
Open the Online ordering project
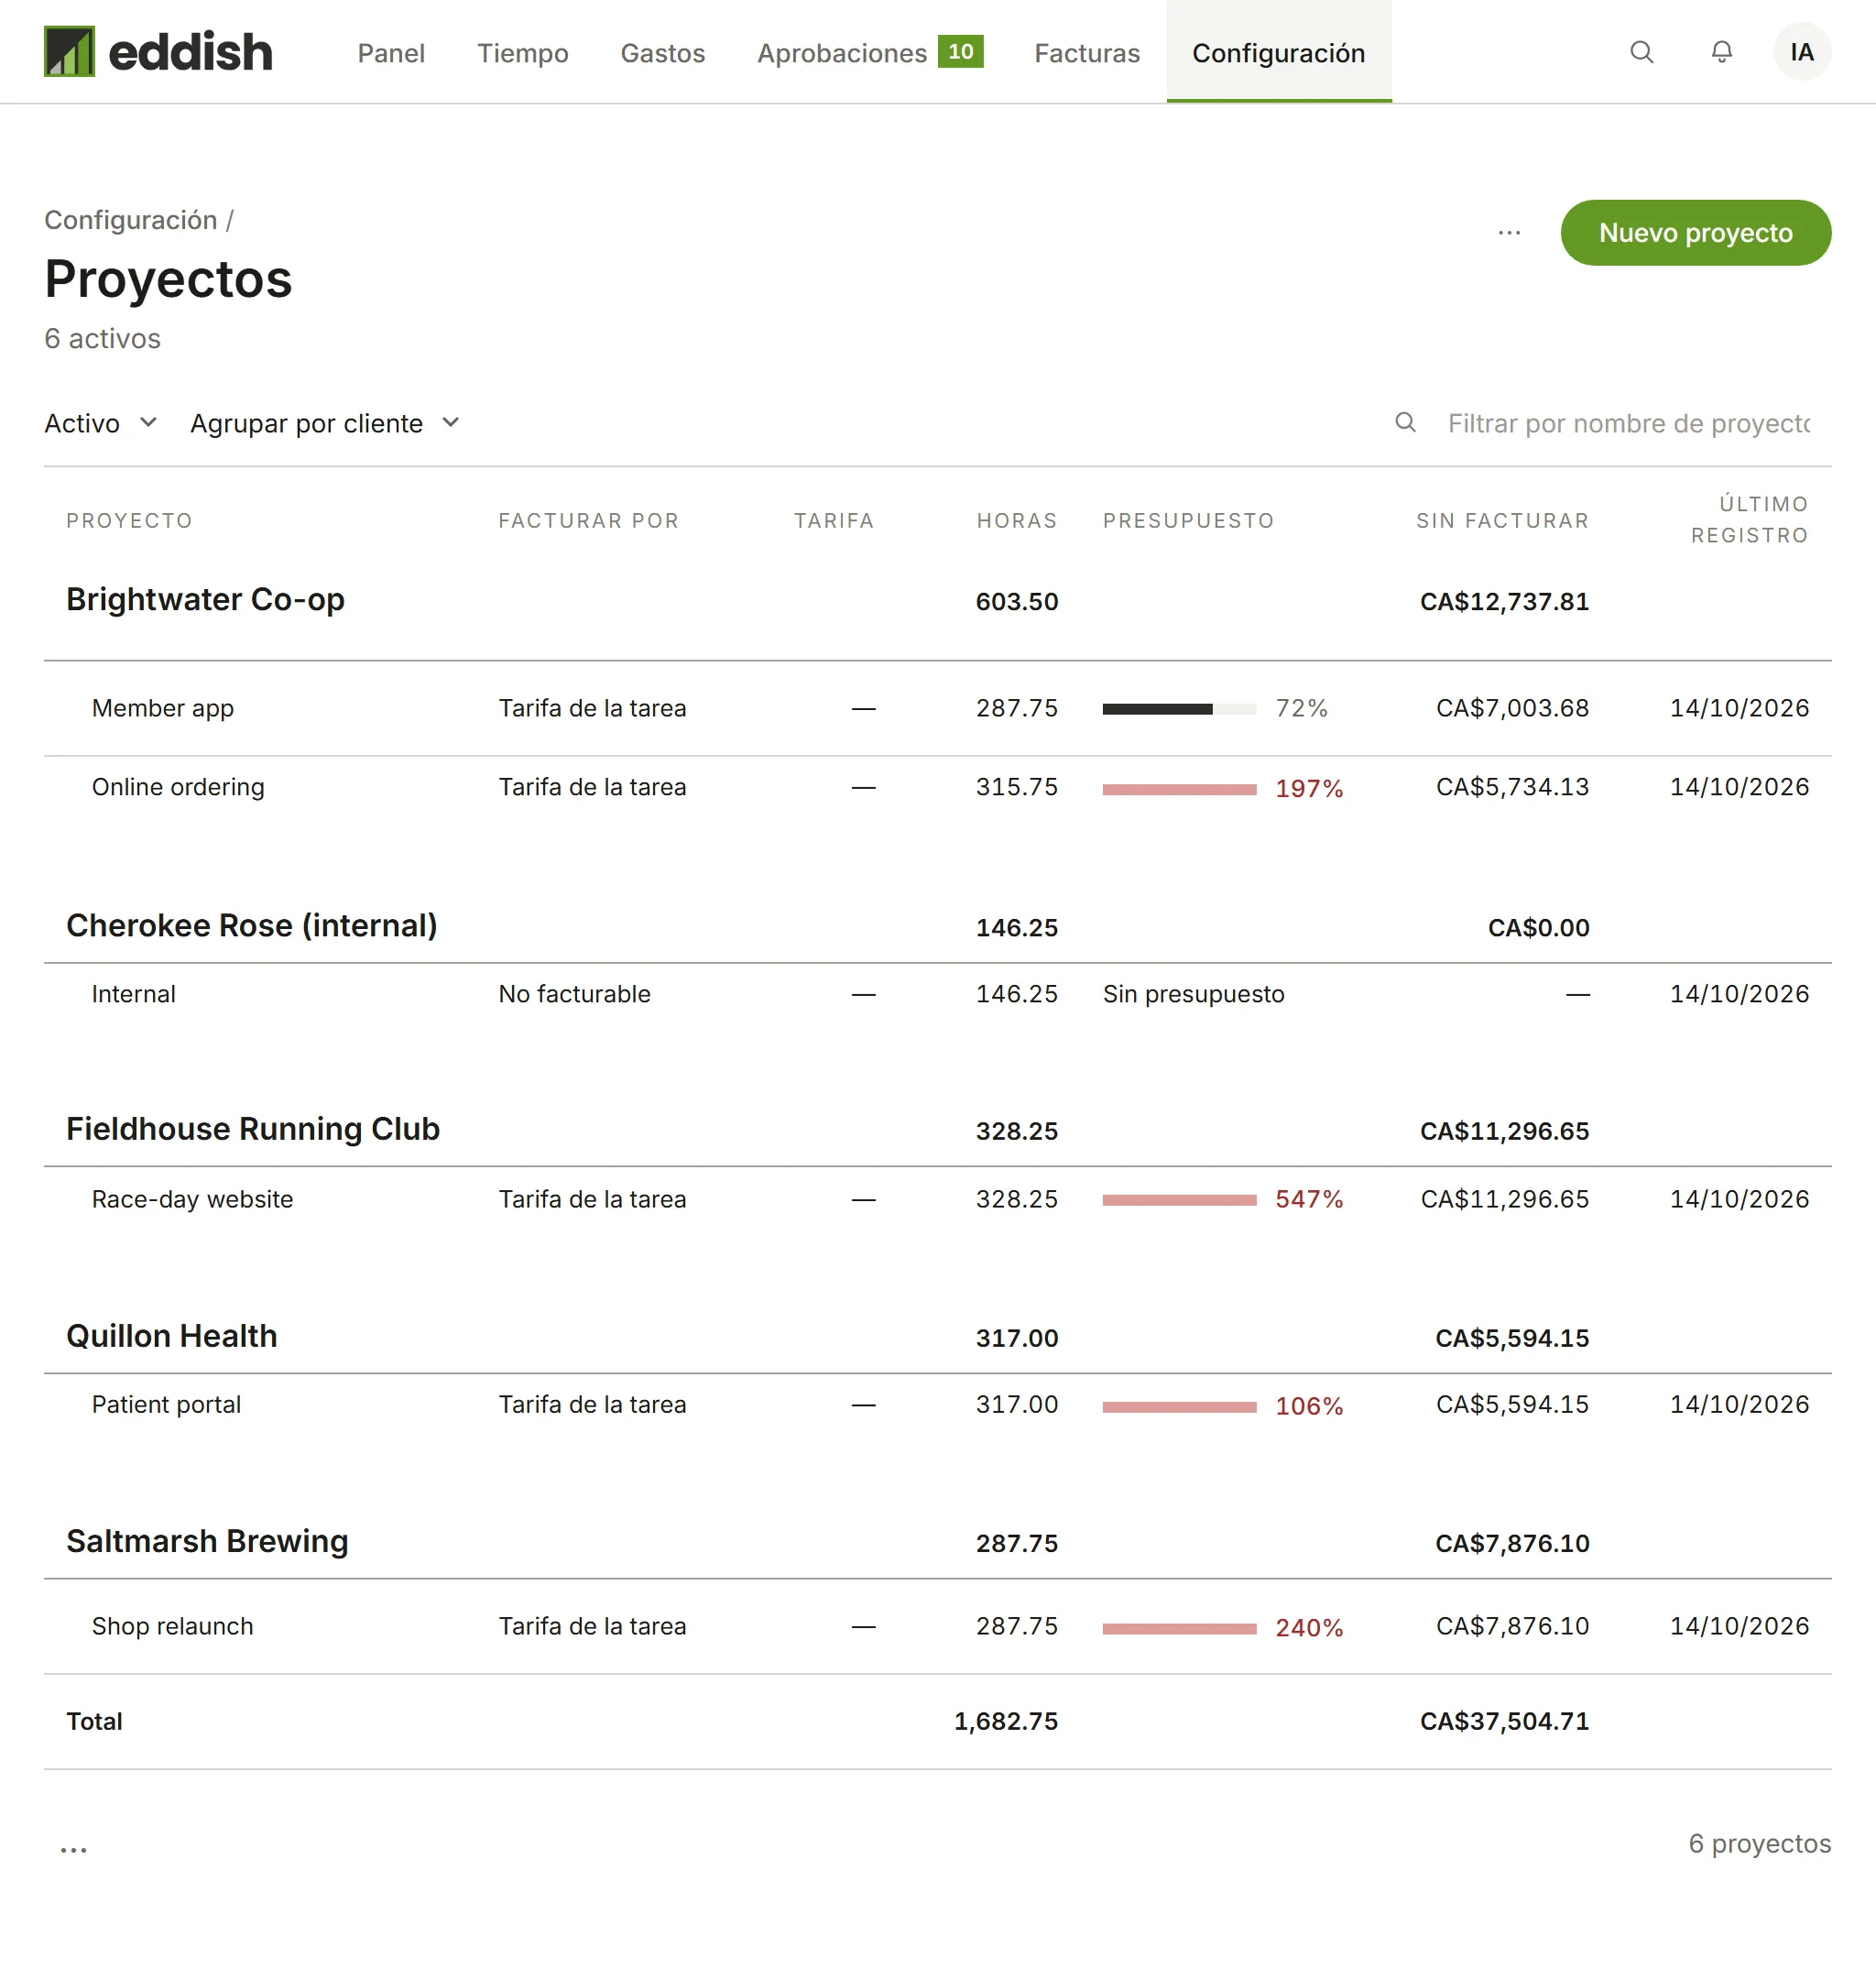point(178,787)
